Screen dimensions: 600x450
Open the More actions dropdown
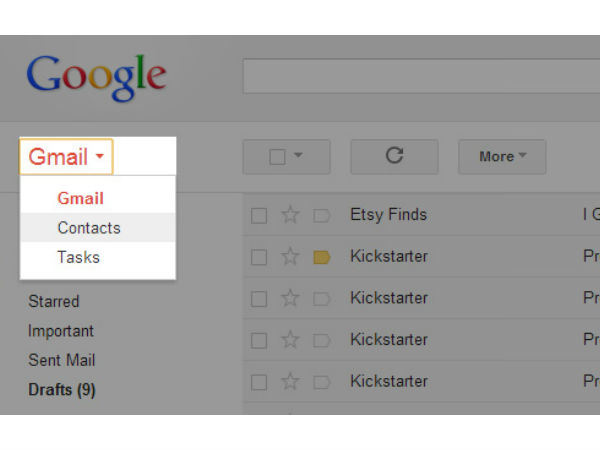502,156
